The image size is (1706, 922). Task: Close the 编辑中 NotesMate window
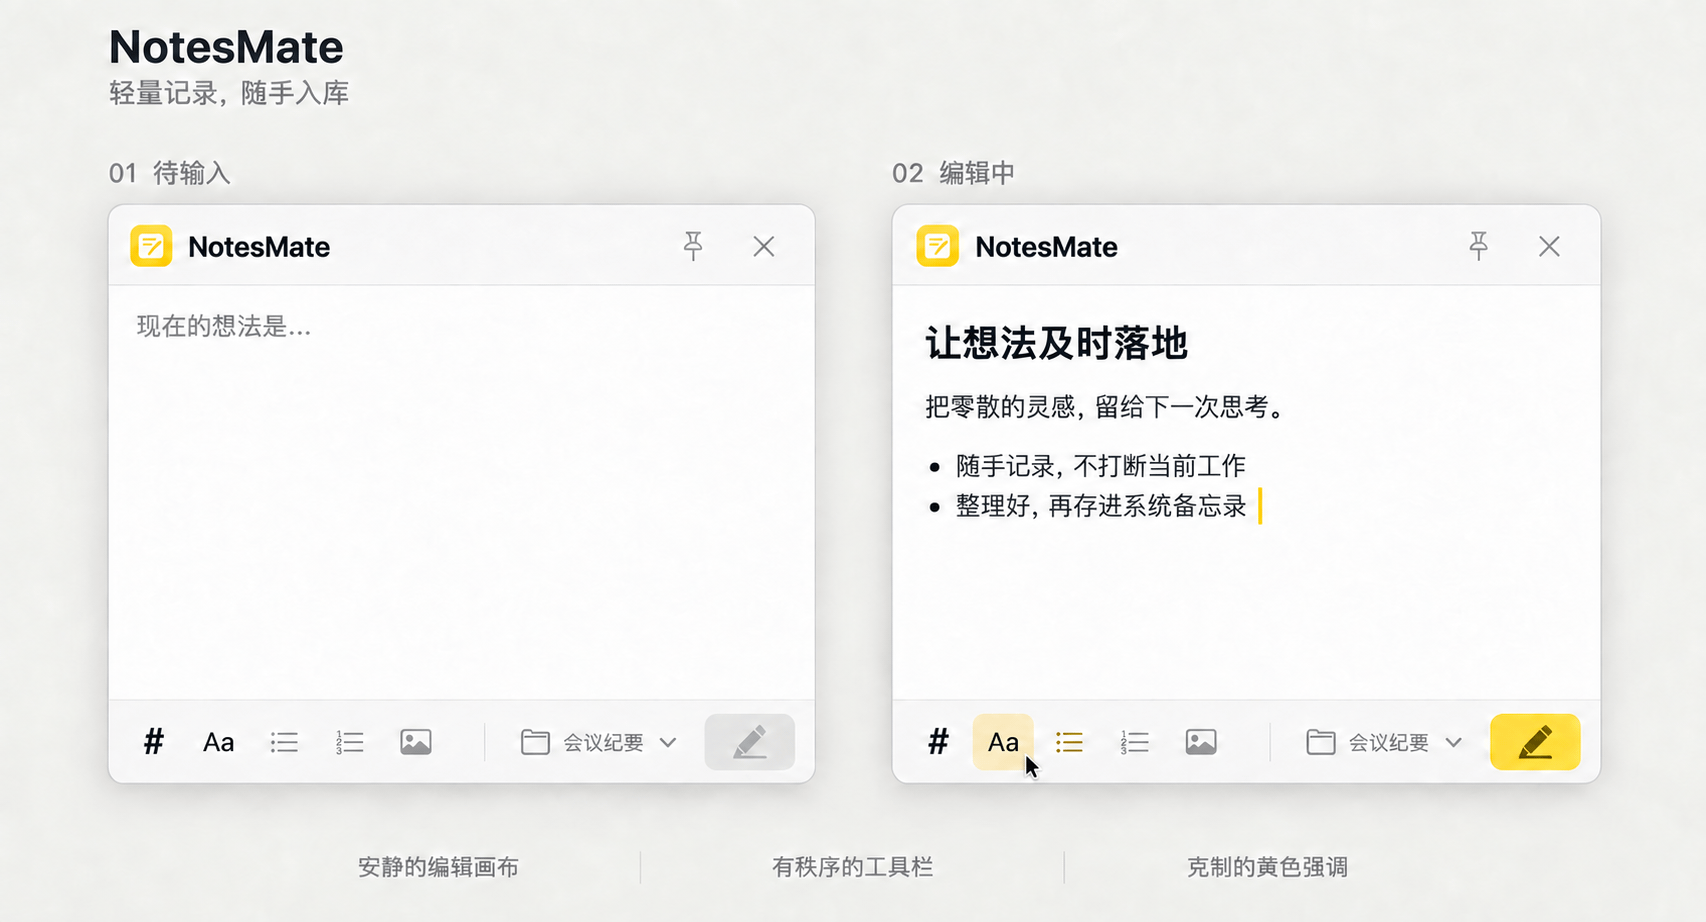[x=1549, y=246]
